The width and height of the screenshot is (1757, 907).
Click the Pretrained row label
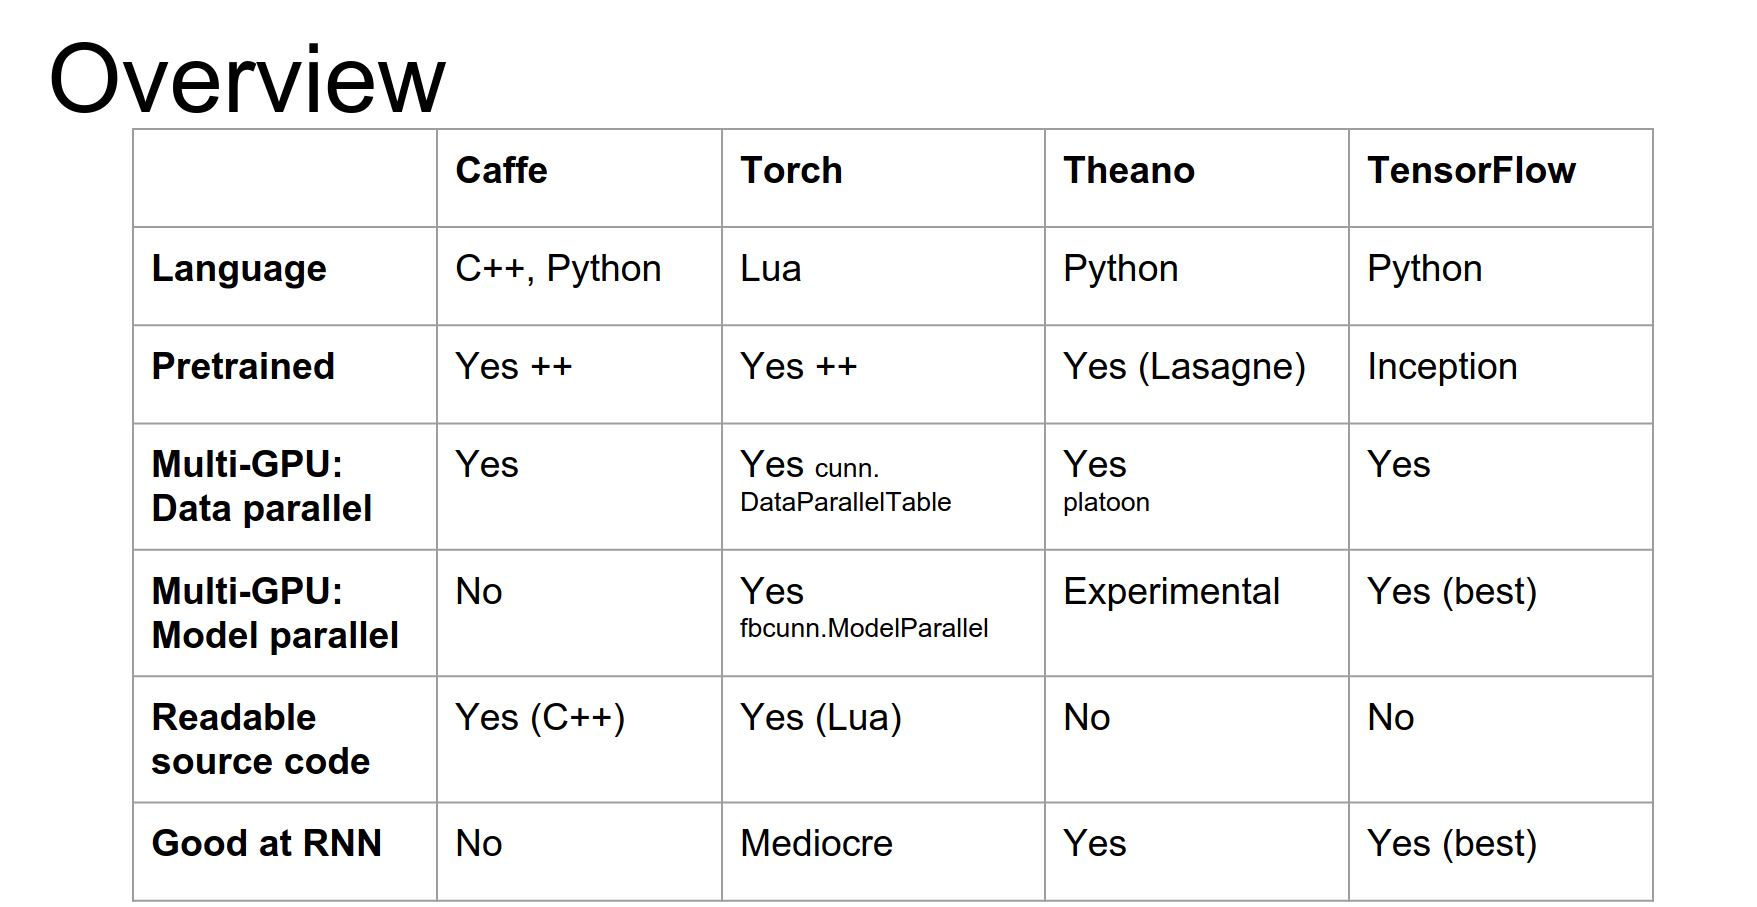[243, 367]
